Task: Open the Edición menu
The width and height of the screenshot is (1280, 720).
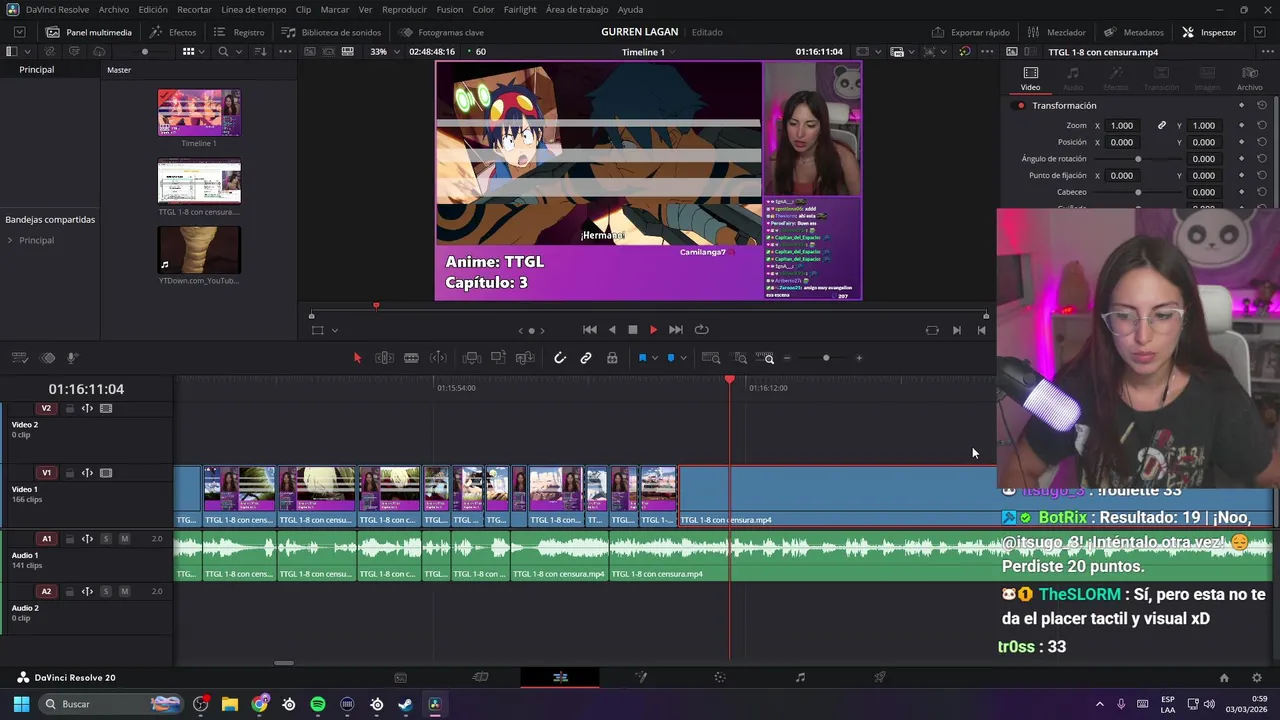Action: 153,9
